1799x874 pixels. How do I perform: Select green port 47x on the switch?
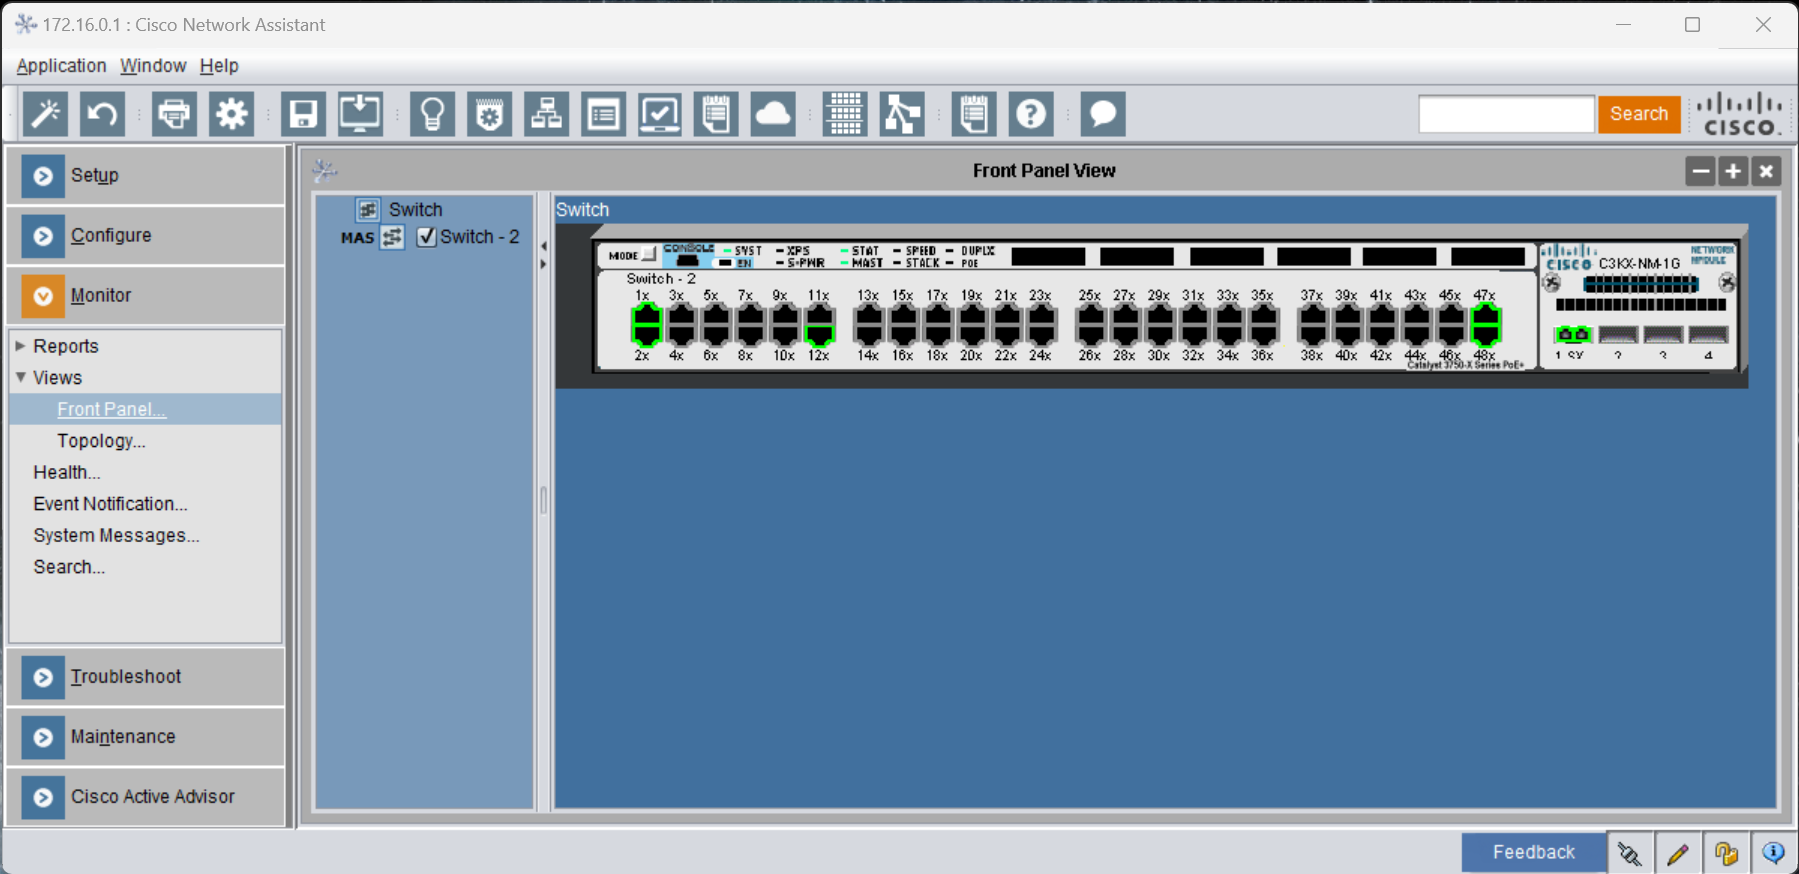point(1486,314)
